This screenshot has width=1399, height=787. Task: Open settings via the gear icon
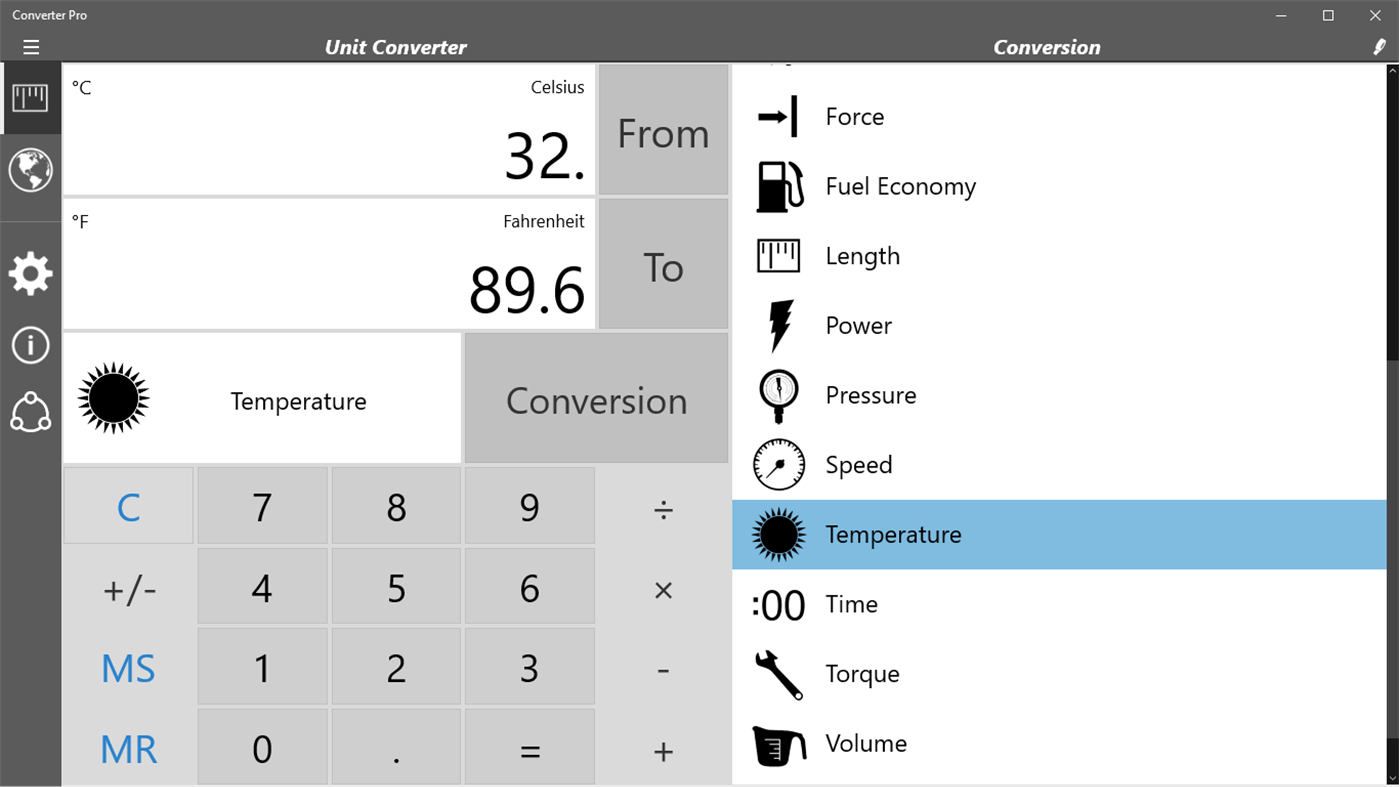click(30, 273)
